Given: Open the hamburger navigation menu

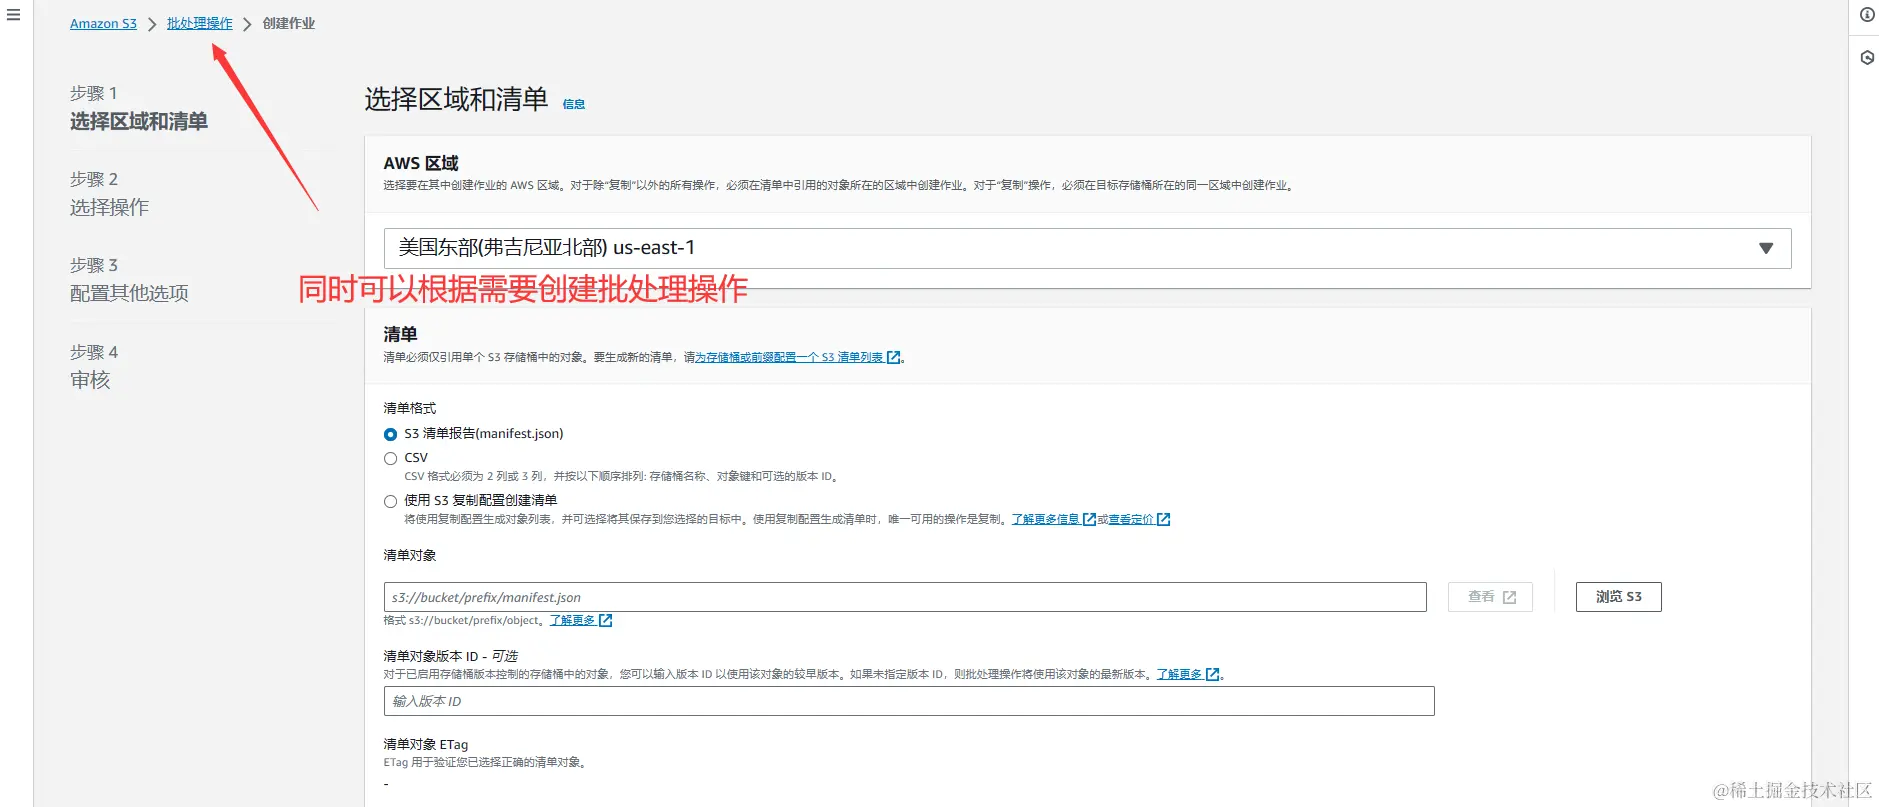Looking at the screenshot, I should coord(13,15).
